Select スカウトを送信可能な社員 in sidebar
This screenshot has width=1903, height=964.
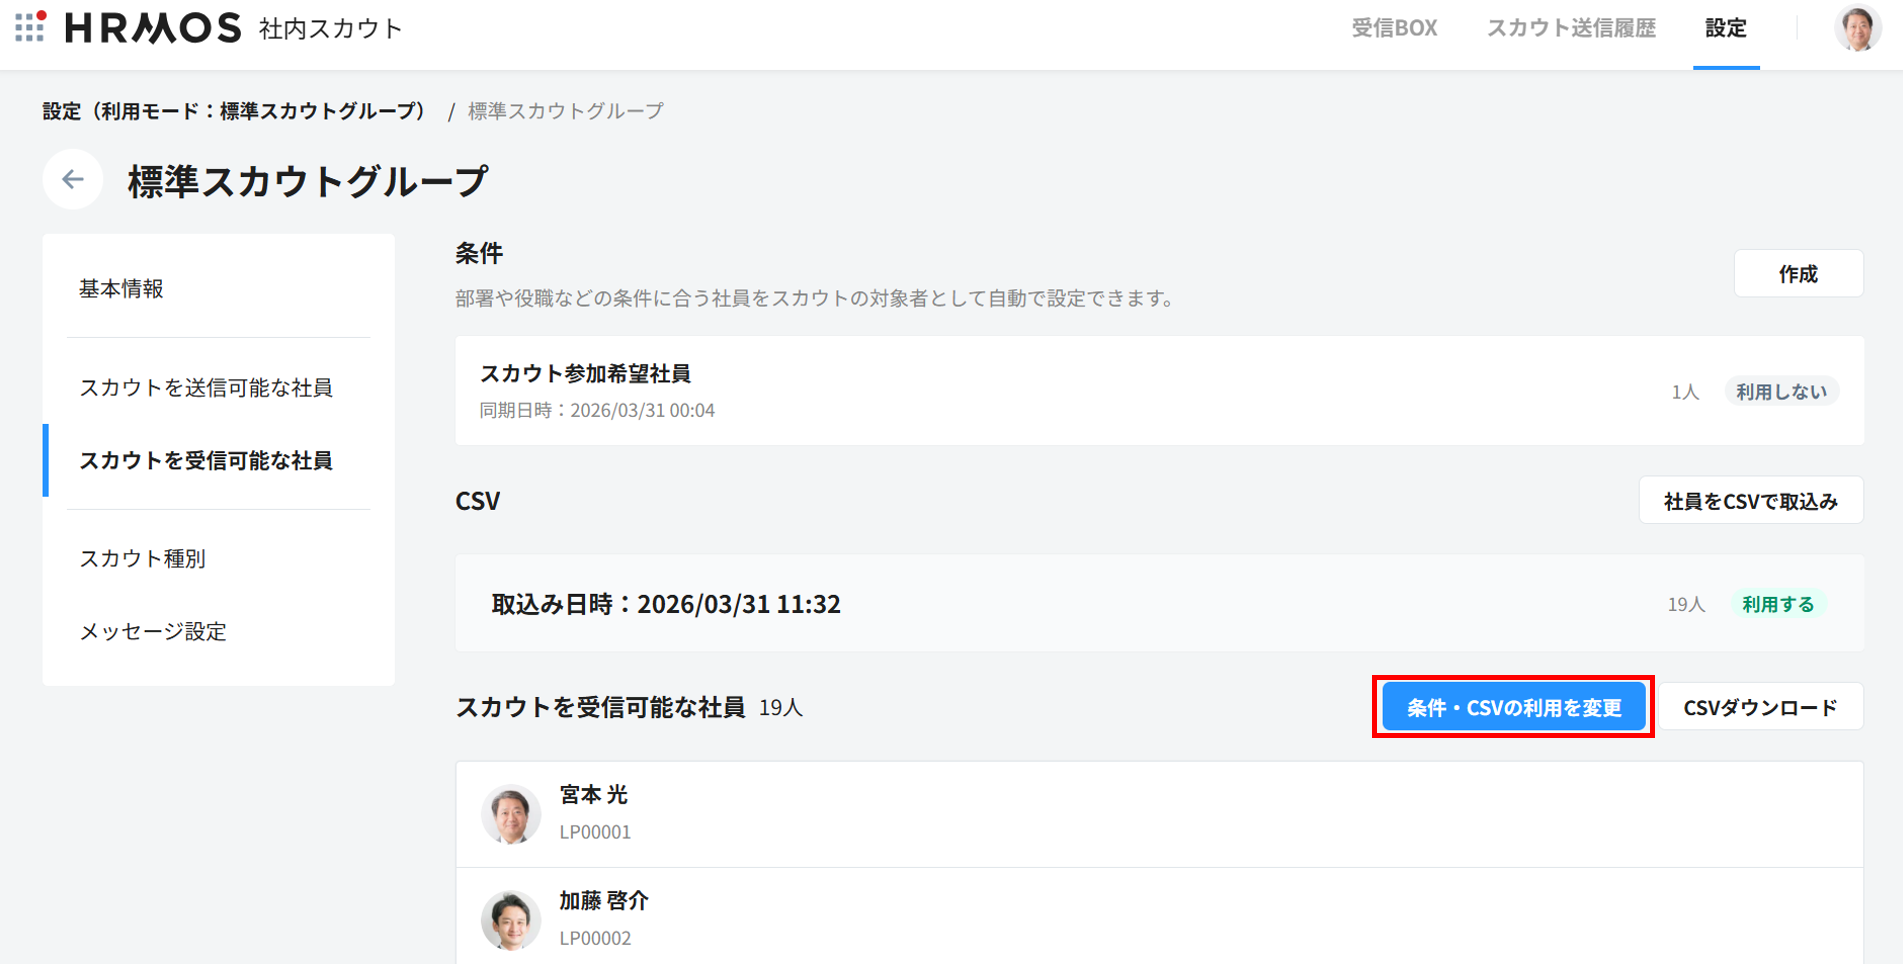click(x=206, y=388)
